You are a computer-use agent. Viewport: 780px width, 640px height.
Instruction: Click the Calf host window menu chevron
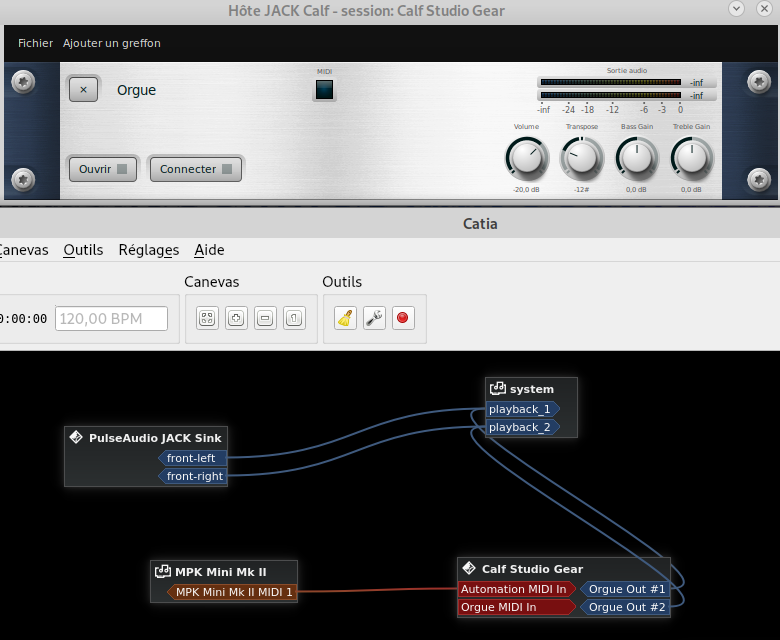click(736, 8)
